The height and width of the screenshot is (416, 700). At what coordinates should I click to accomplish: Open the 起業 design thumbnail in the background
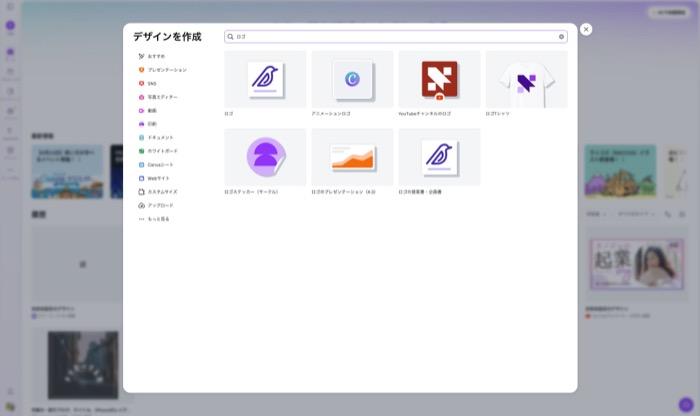click(x=637, y=264)
